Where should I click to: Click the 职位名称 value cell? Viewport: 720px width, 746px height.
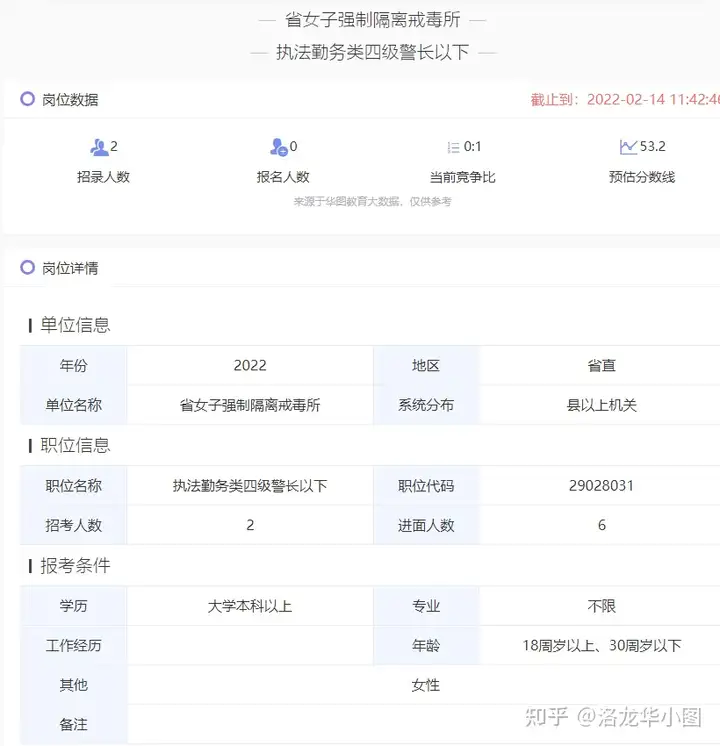pyautogui.click(x=250, y=486)
